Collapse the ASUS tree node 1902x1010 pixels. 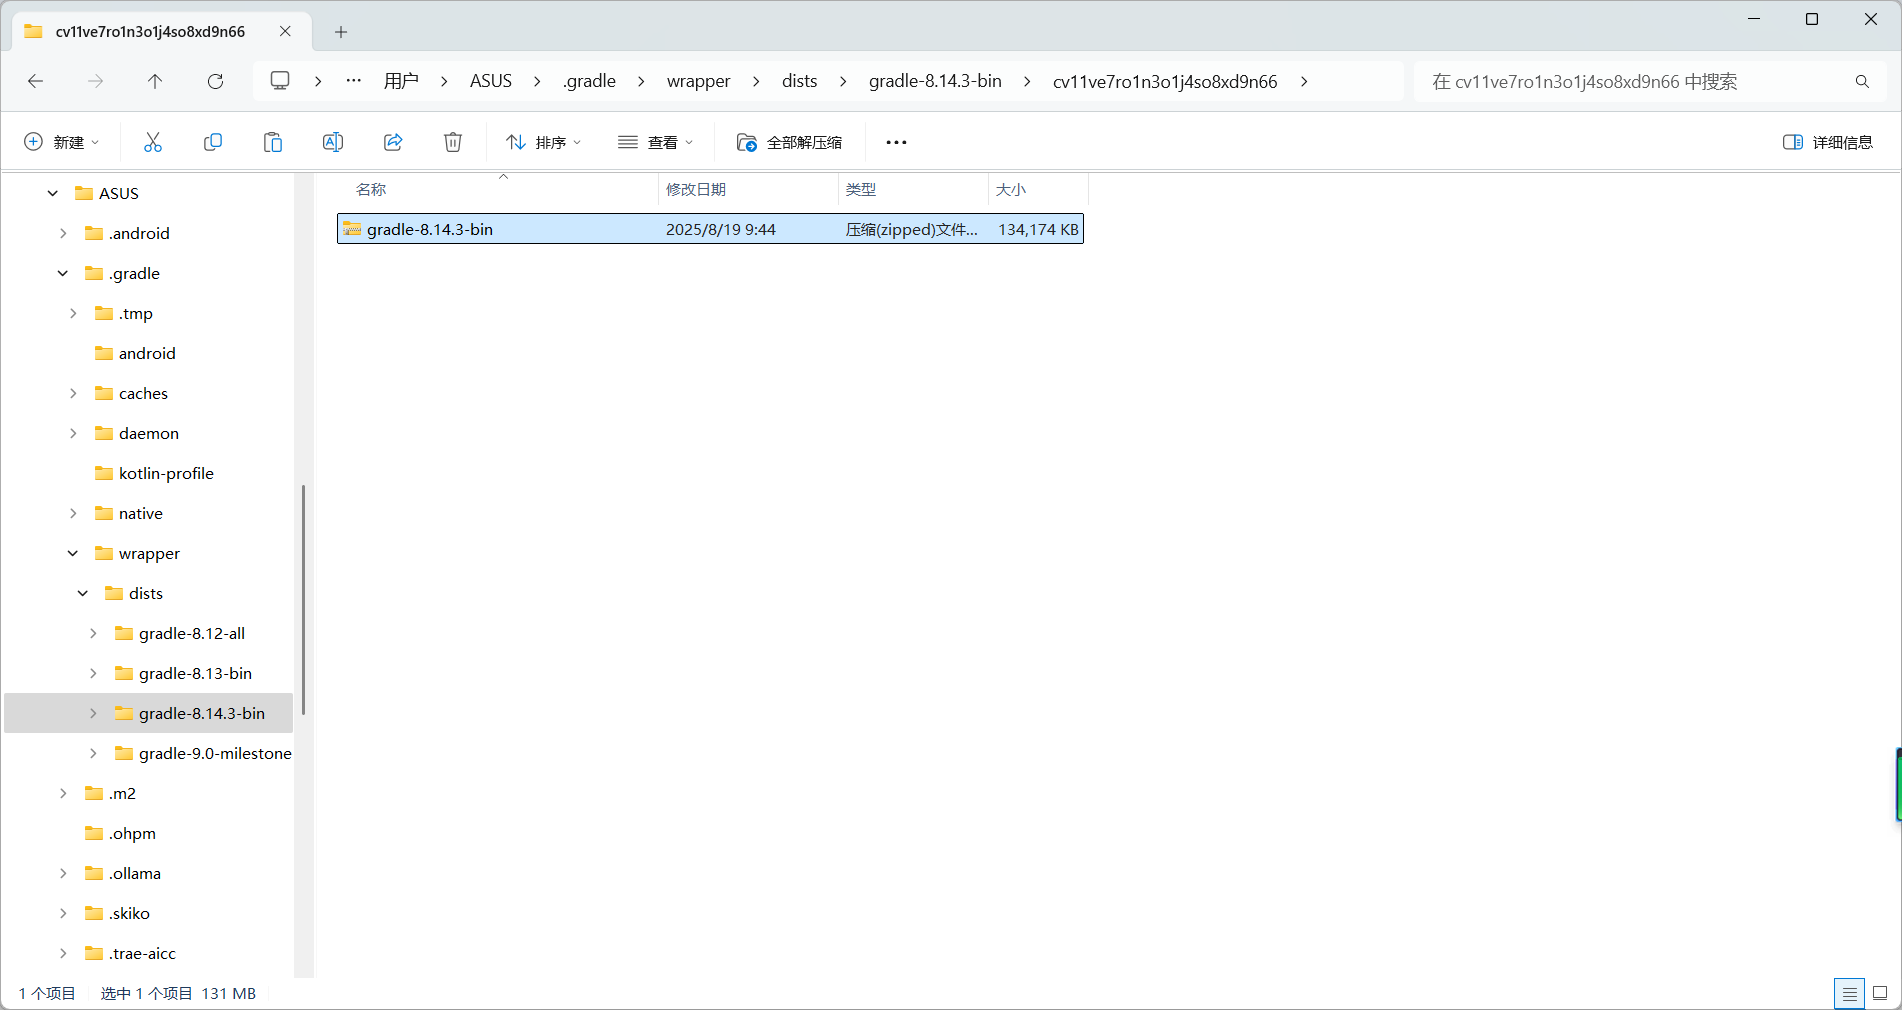point(53,193)
